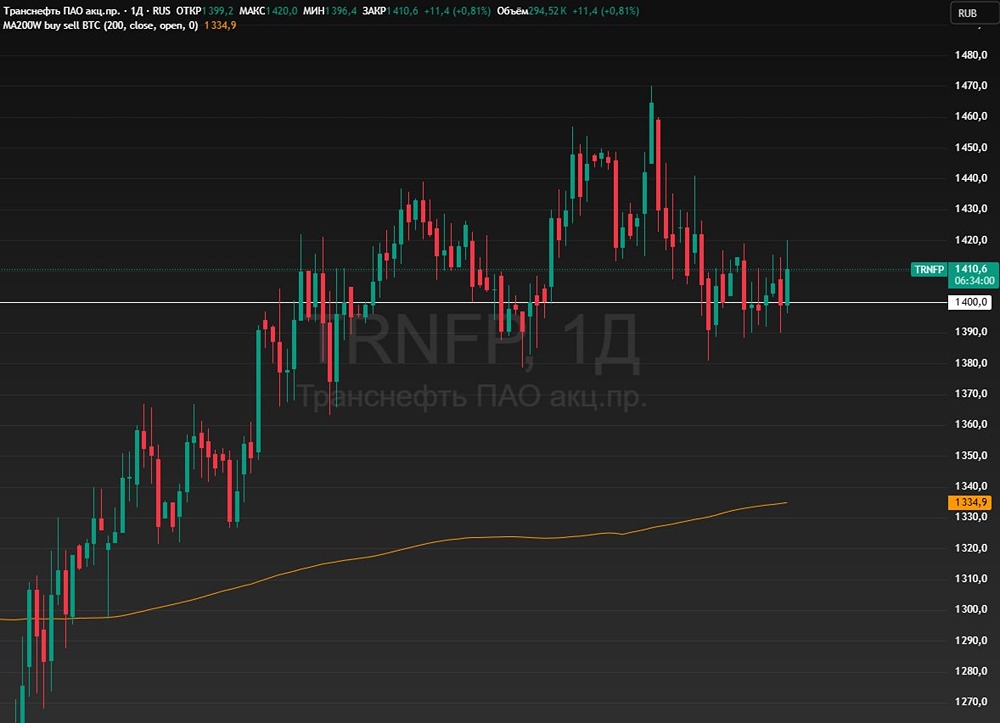Click the 1310,0 price axis label
The image size is (1000, 723).
click(971, 578)
